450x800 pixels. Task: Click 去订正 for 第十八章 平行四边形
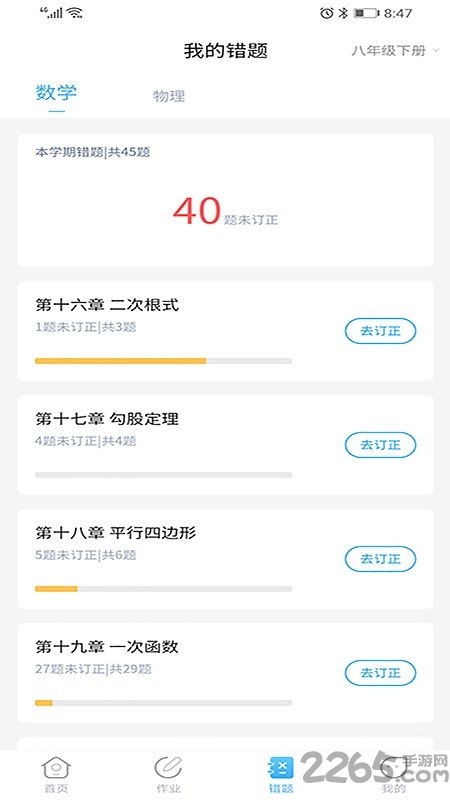[381, 559]
